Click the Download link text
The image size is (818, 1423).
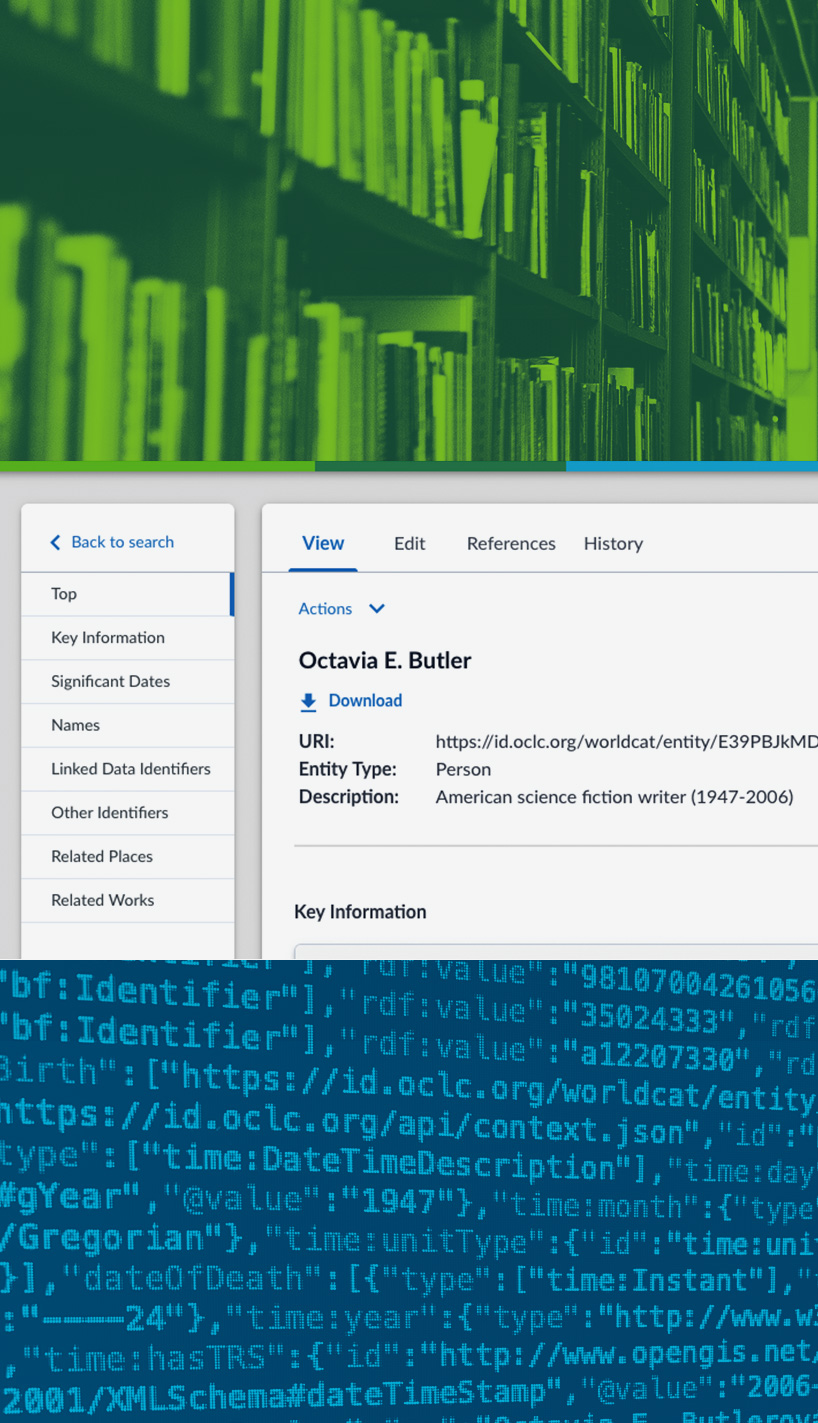[x=365, y=701]
